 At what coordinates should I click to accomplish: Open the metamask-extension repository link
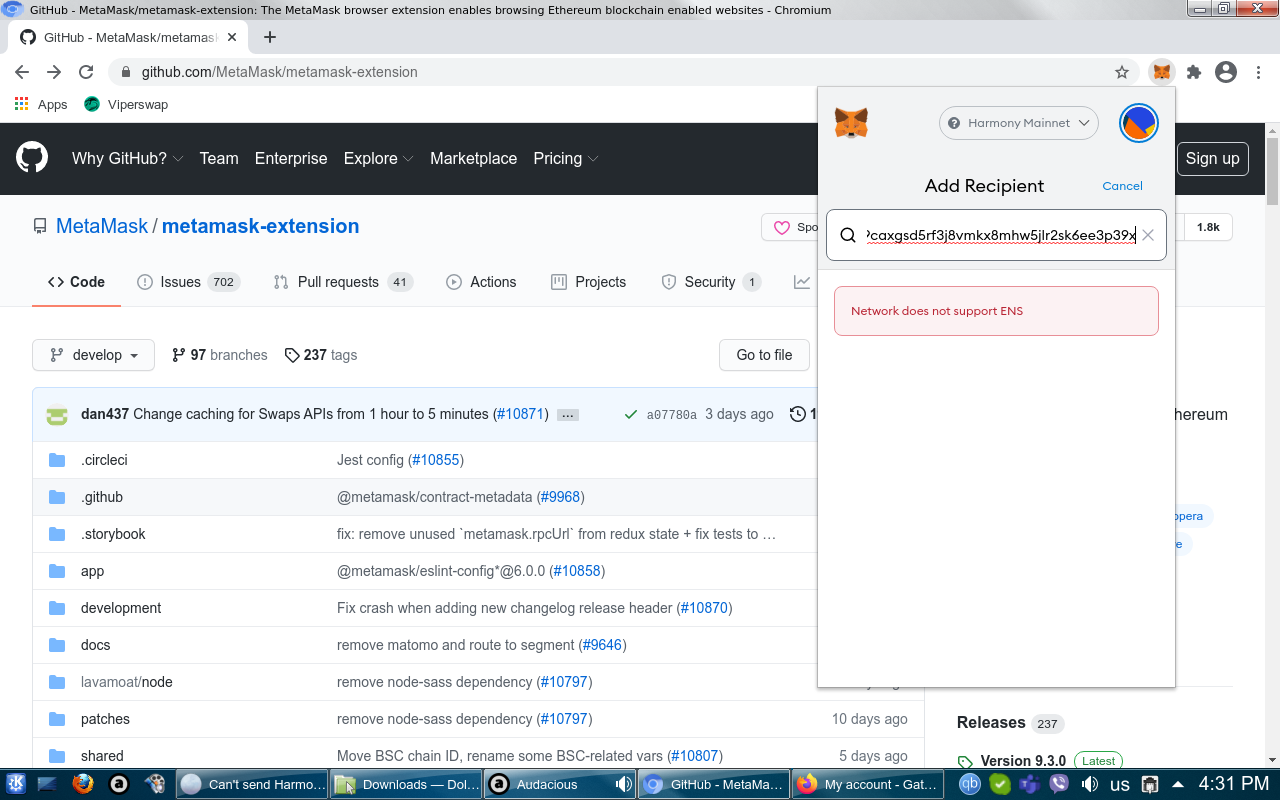tap(260, 226)
